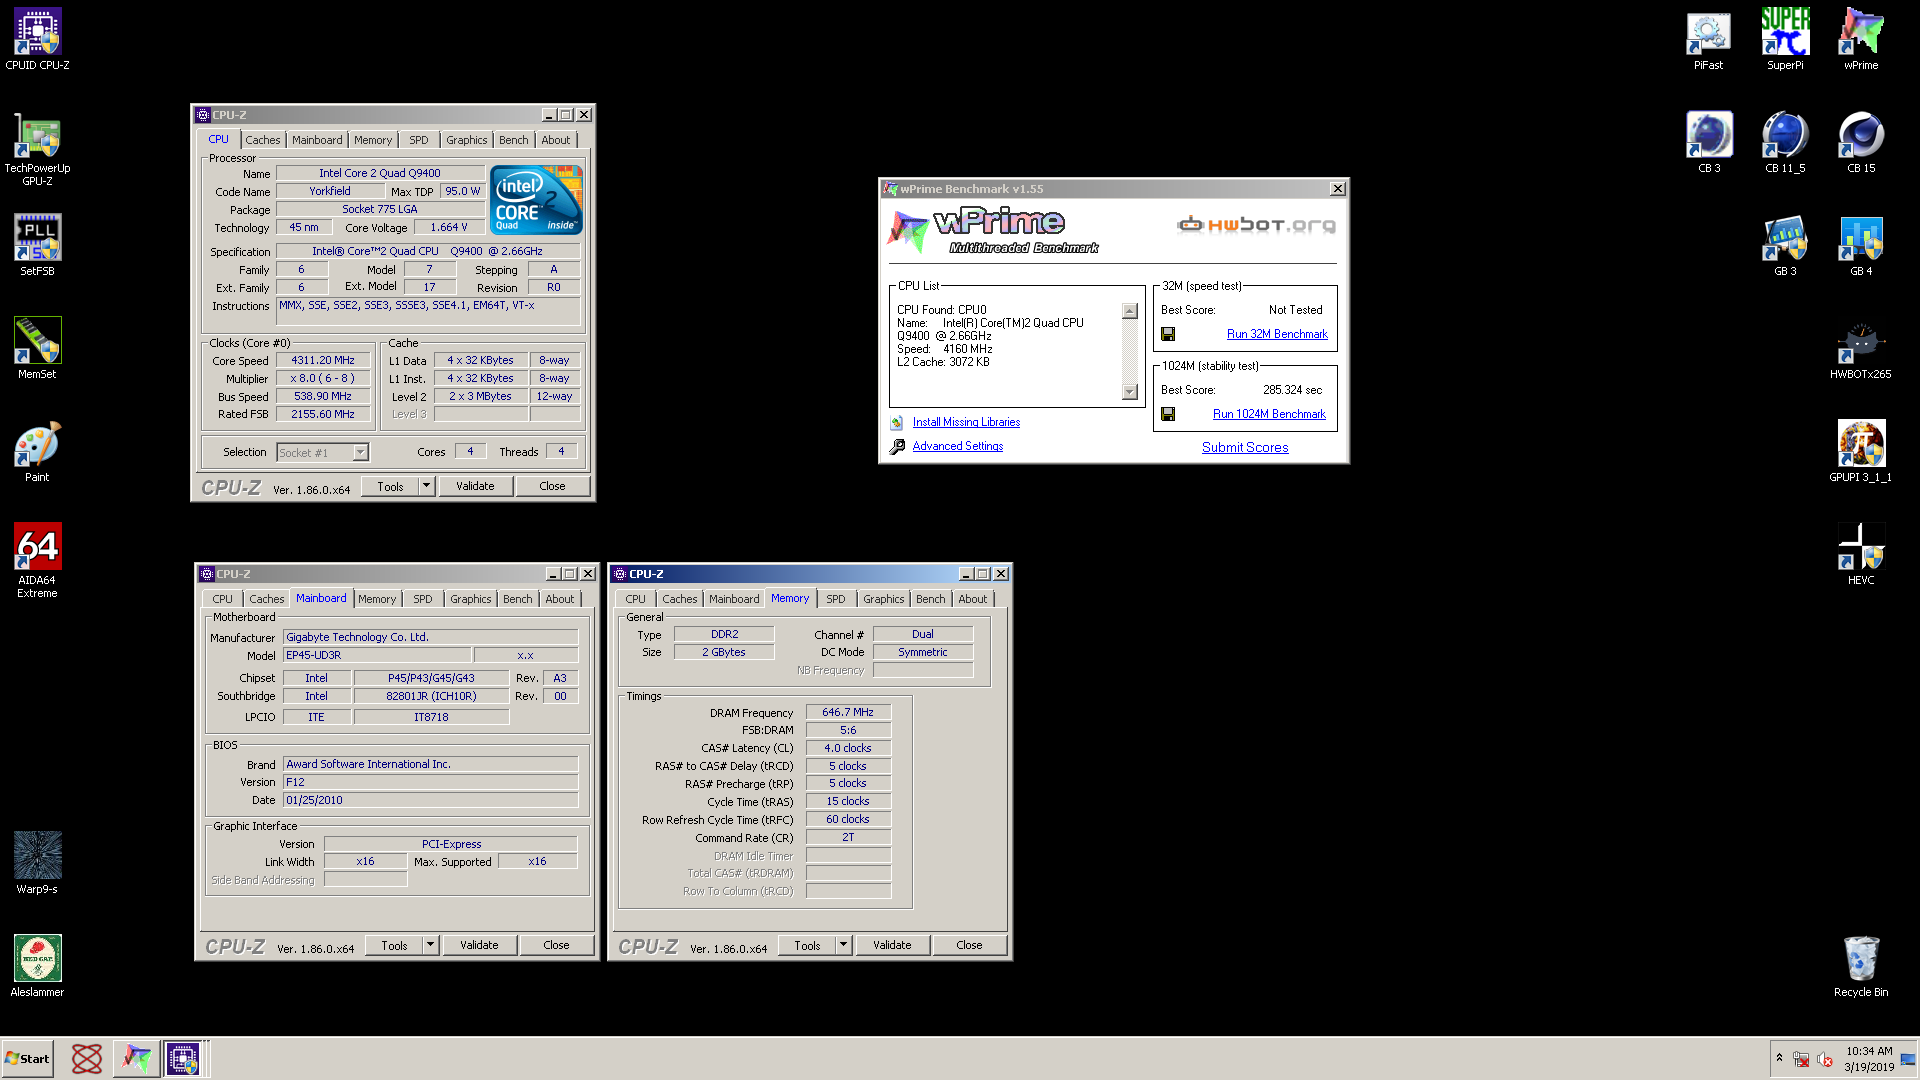Screen dimensions: 1920x1080
Task: Click the volume tray icon
Action: click(x=1825, y=1059)
